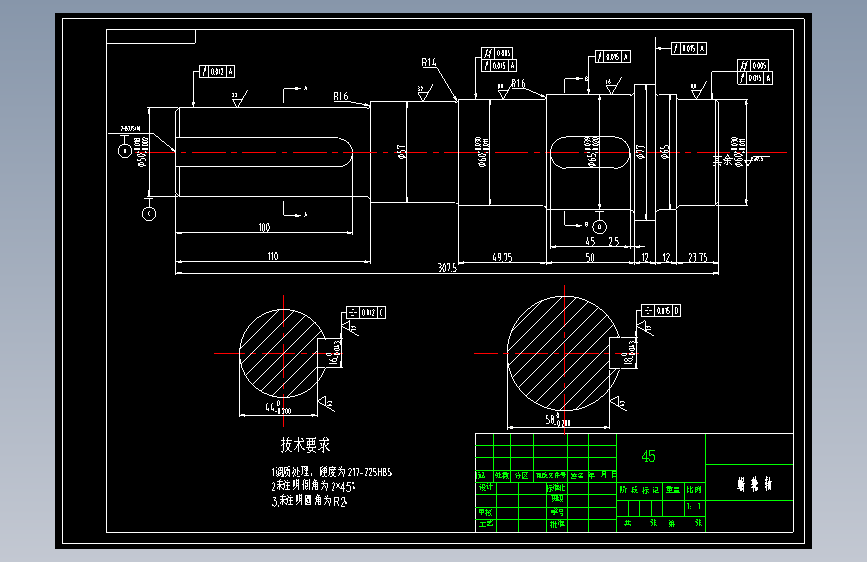Click the datum circle left of φ50 dimension

tap(125, 150)
